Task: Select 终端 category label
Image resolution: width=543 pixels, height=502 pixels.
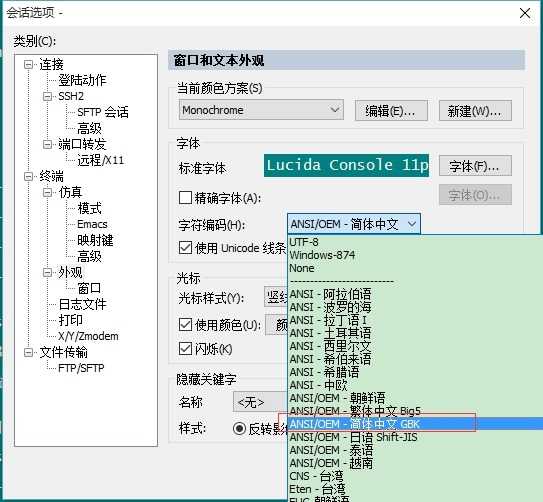Action: [51, 176]
